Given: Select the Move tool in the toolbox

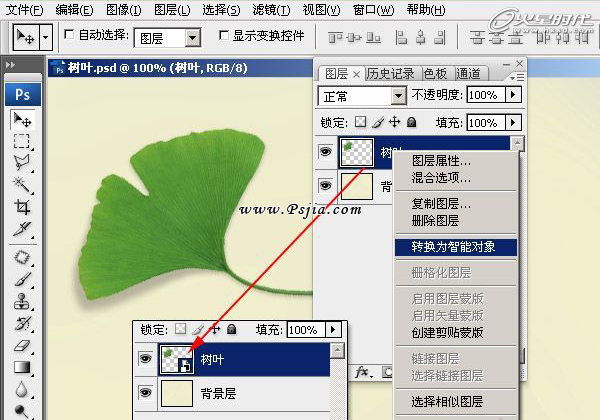Looking at the screenshot, I should (x=21, y=120).
